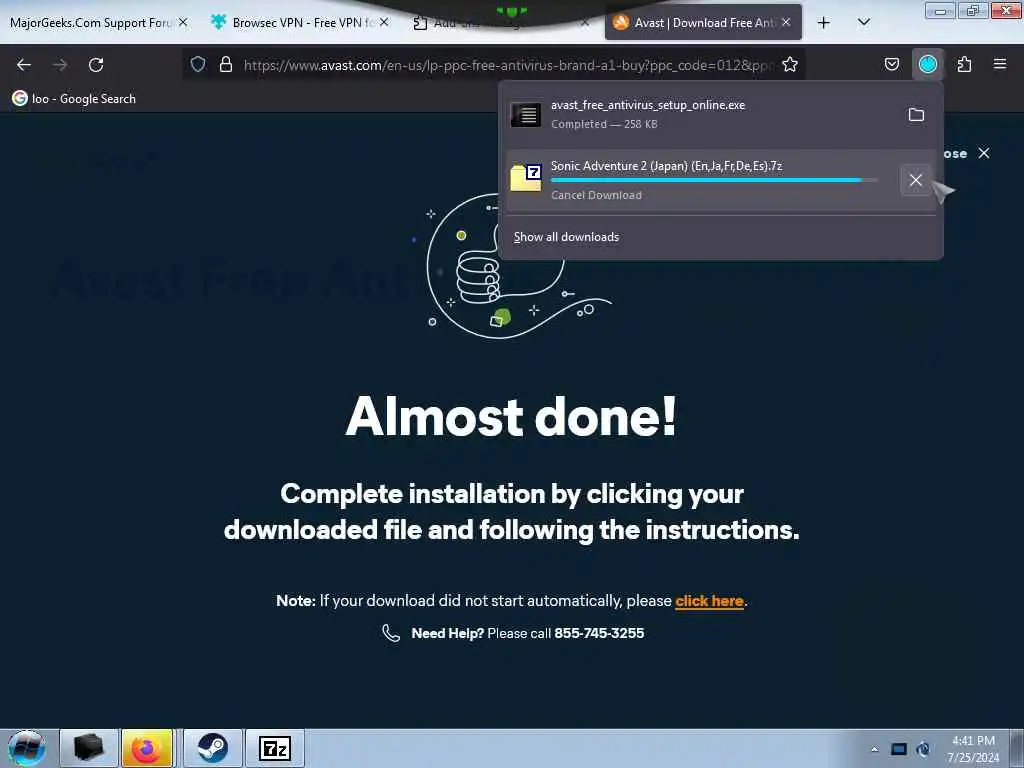Screen dimensions: 1024x768
Task: Open a new tab with plus button
Action: pos(824,23)
